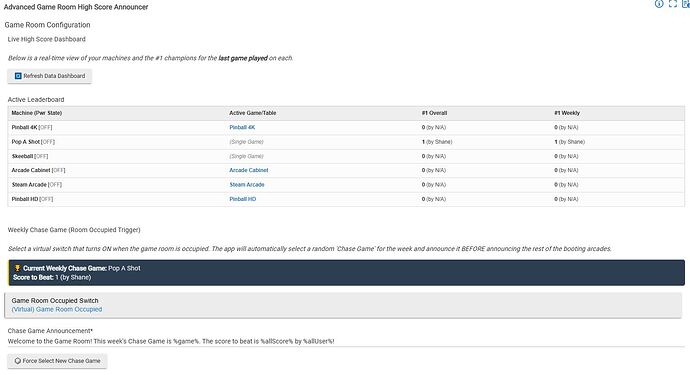The image size is (690, 375).
Task: Open the Pinball 4K game link
Action: point(242,127)
